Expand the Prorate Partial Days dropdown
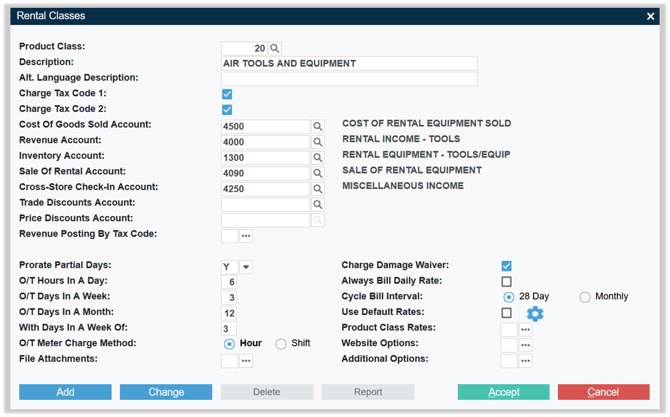This screenshot has width=670, height=417. 246,267
